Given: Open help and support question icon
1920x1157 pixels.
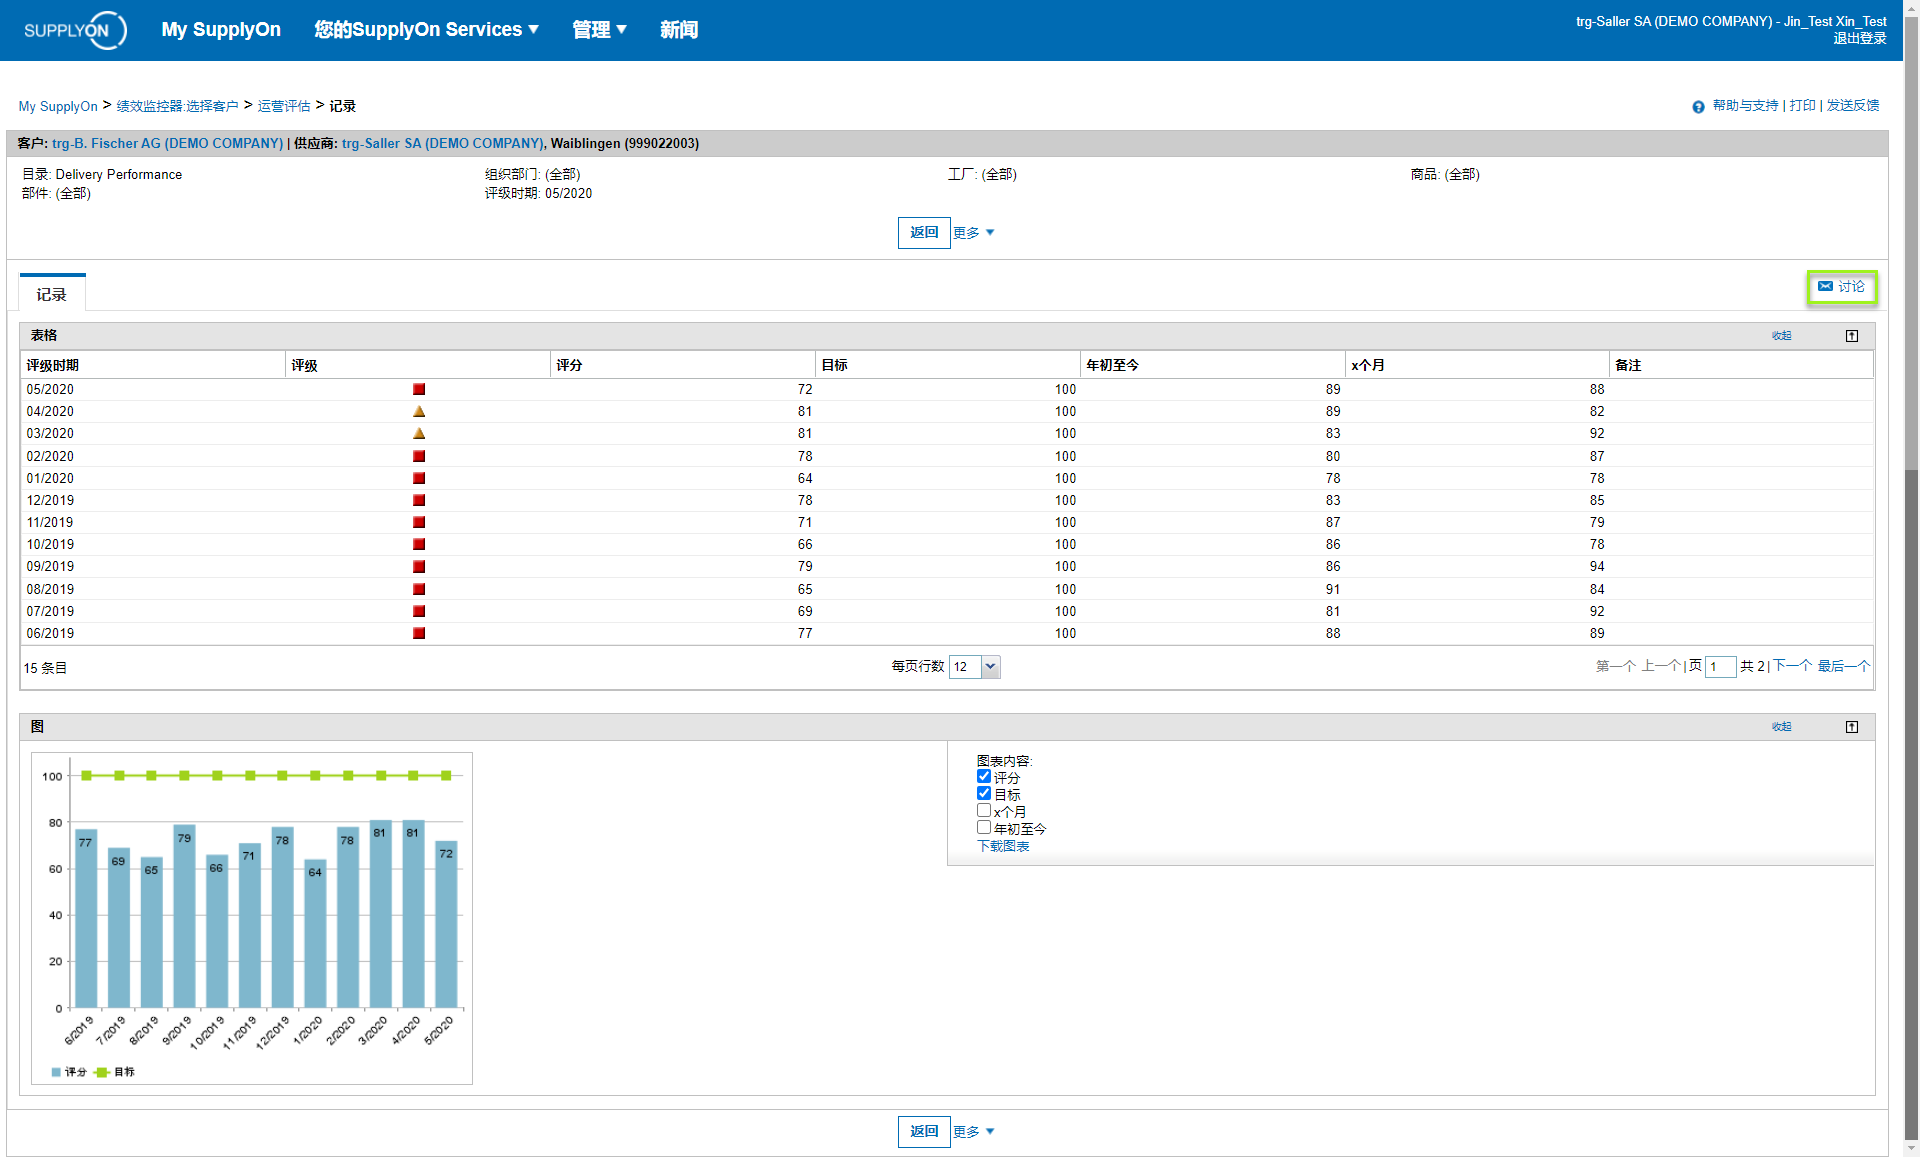Looking at the screenshot, I should tap(1698, 107).
